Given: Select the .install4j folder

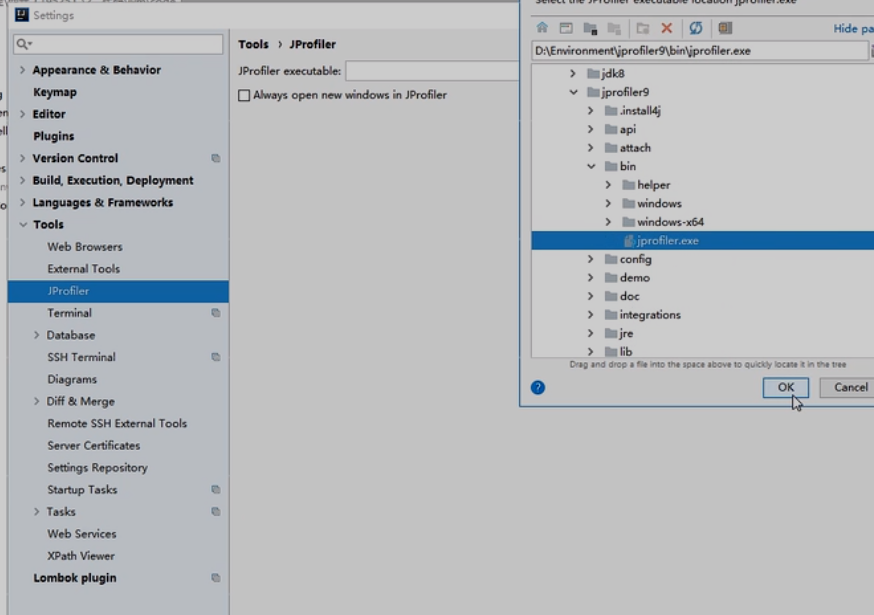Looking at the screenshot, I should click(x=640, y=111).
